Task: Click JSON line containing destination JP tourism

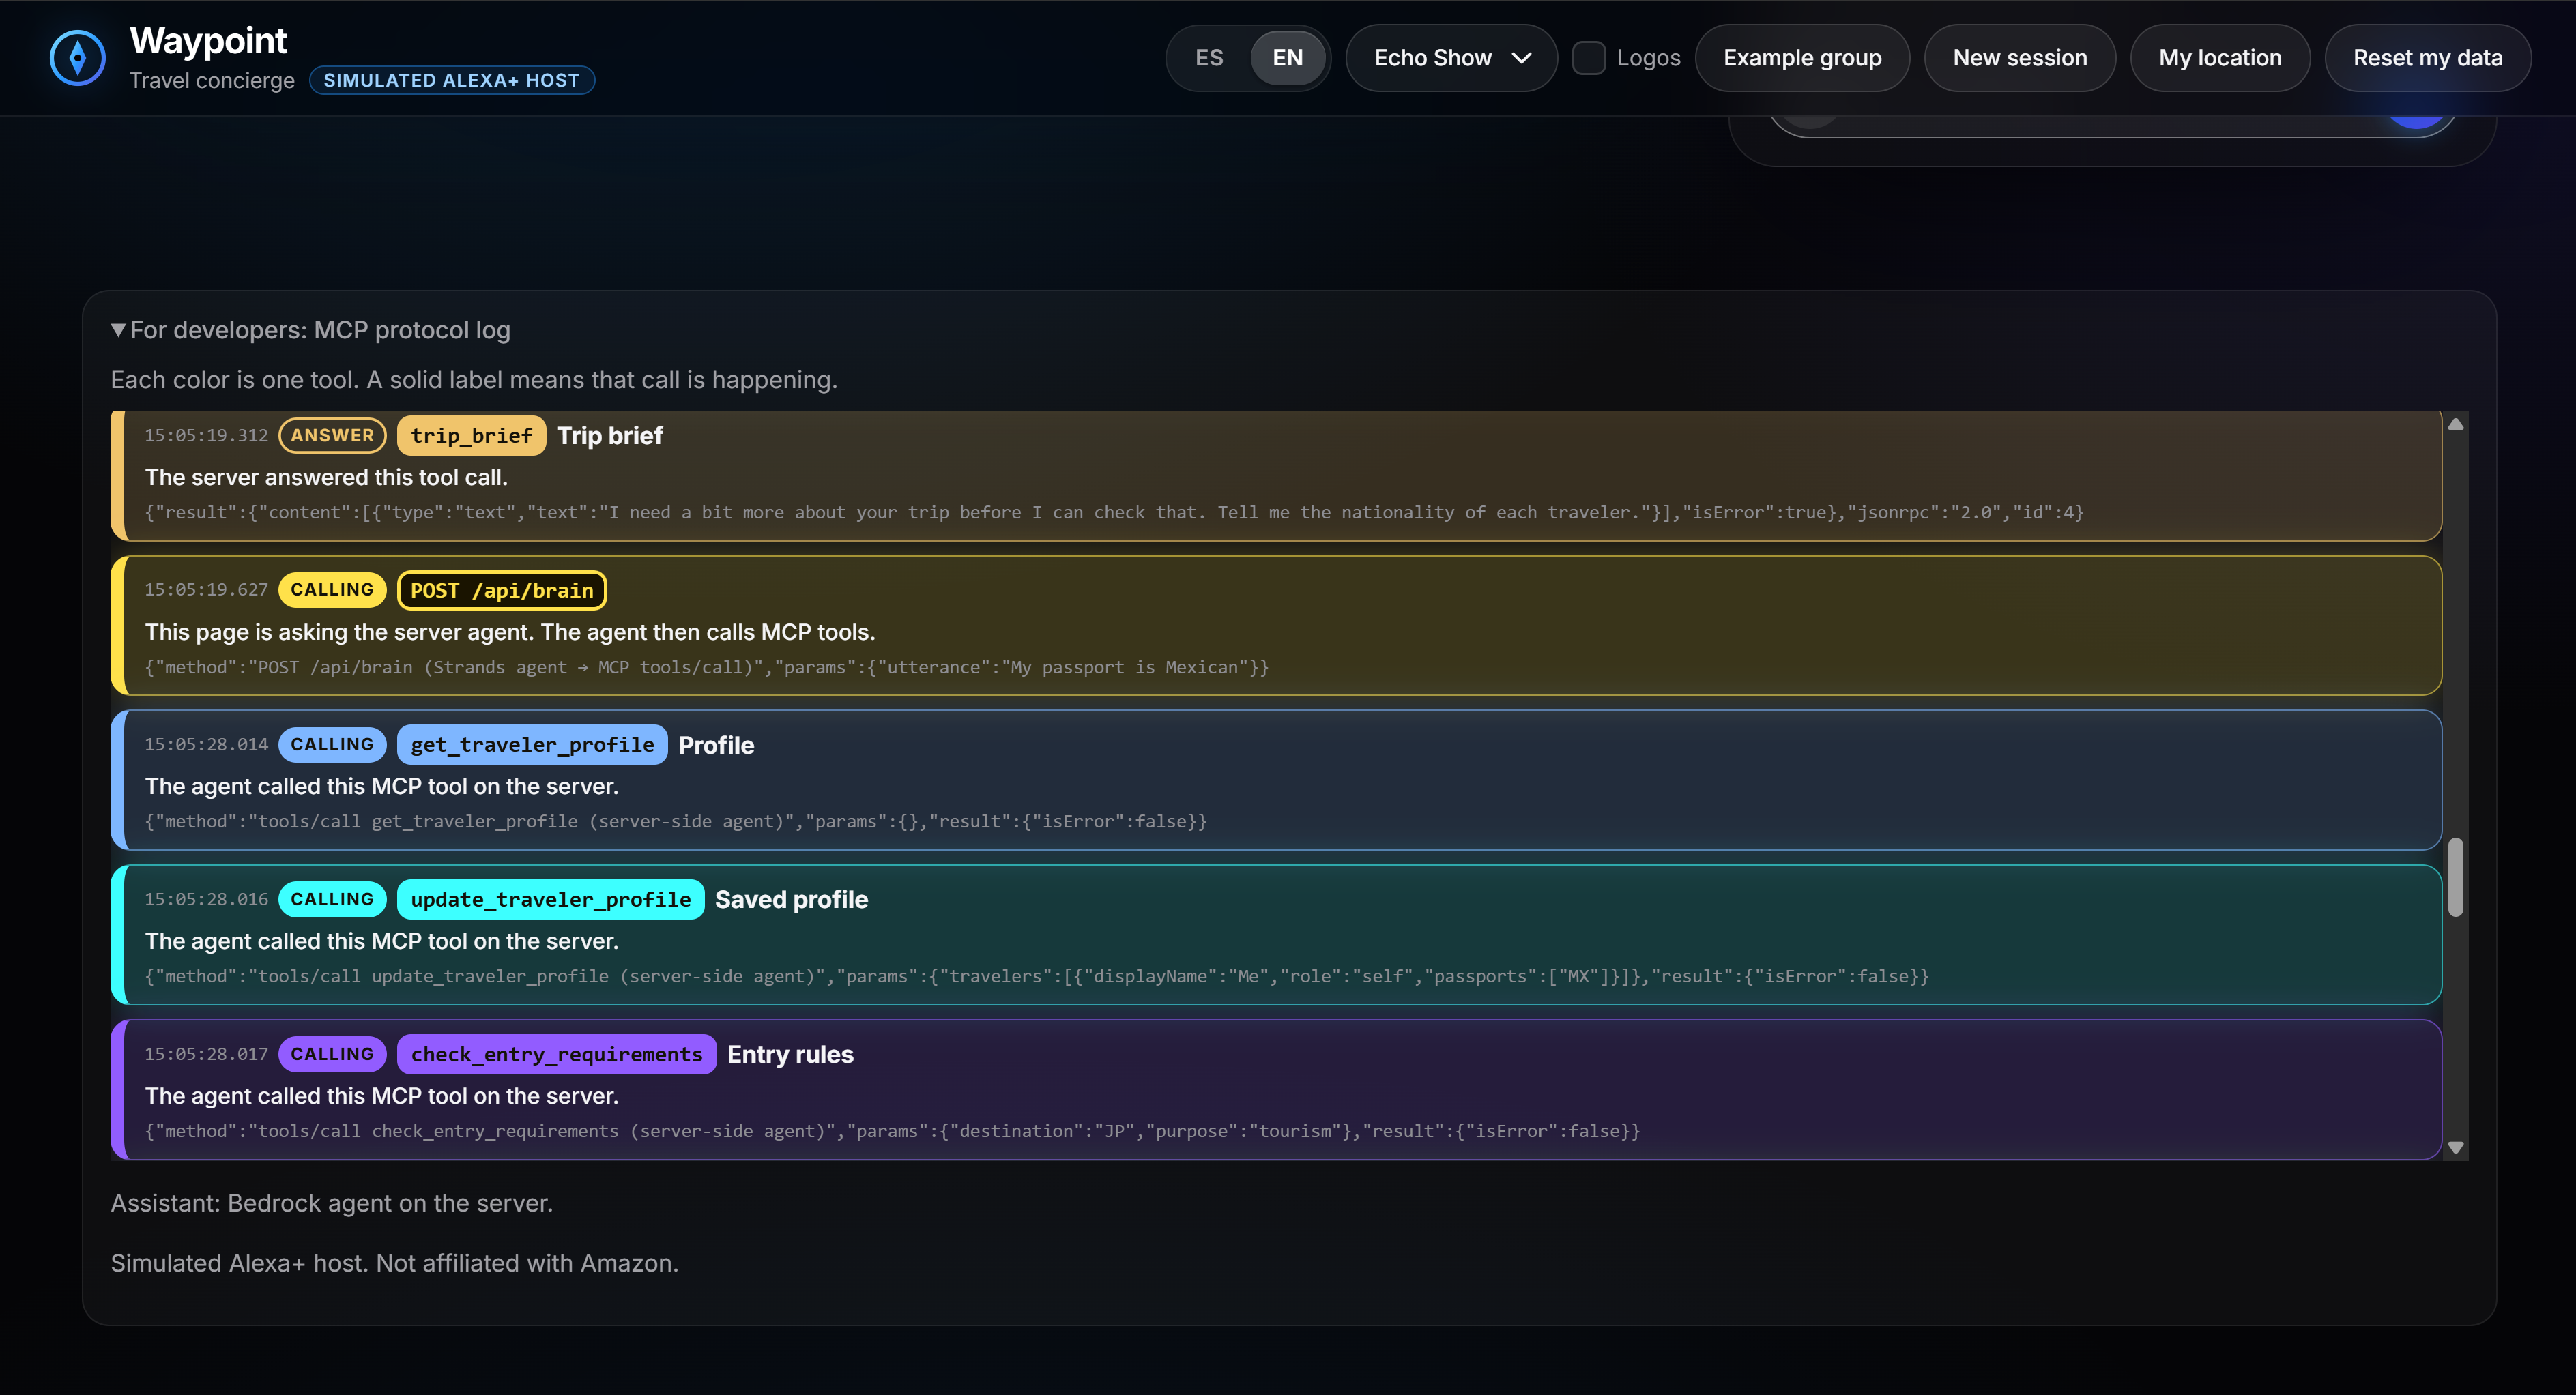Action: (x=892, y=1131)
